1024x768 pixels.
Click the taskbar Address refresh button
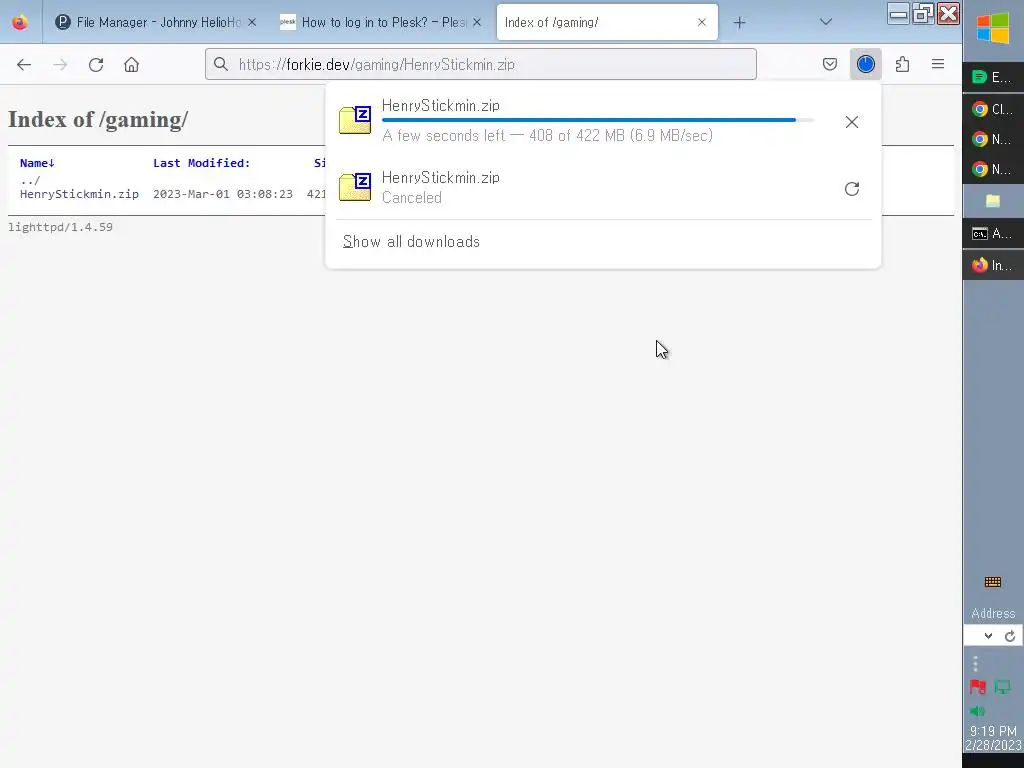coord(1010,636)
